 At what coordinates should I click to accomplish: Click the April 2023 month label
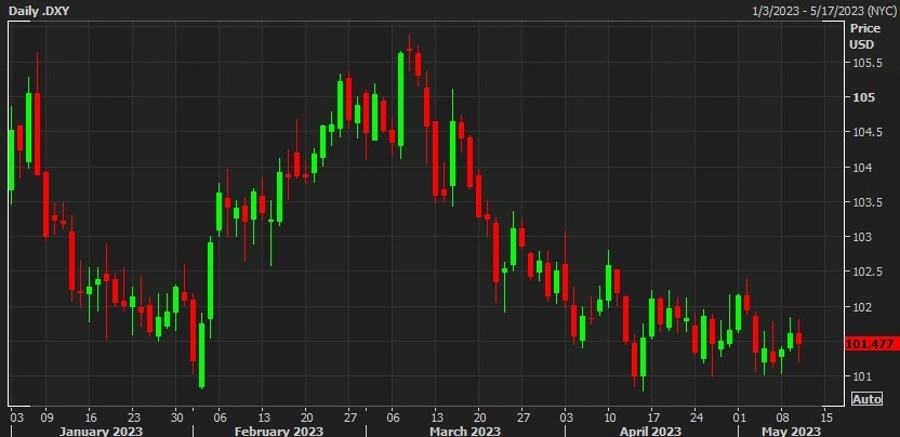click(651, 431)
